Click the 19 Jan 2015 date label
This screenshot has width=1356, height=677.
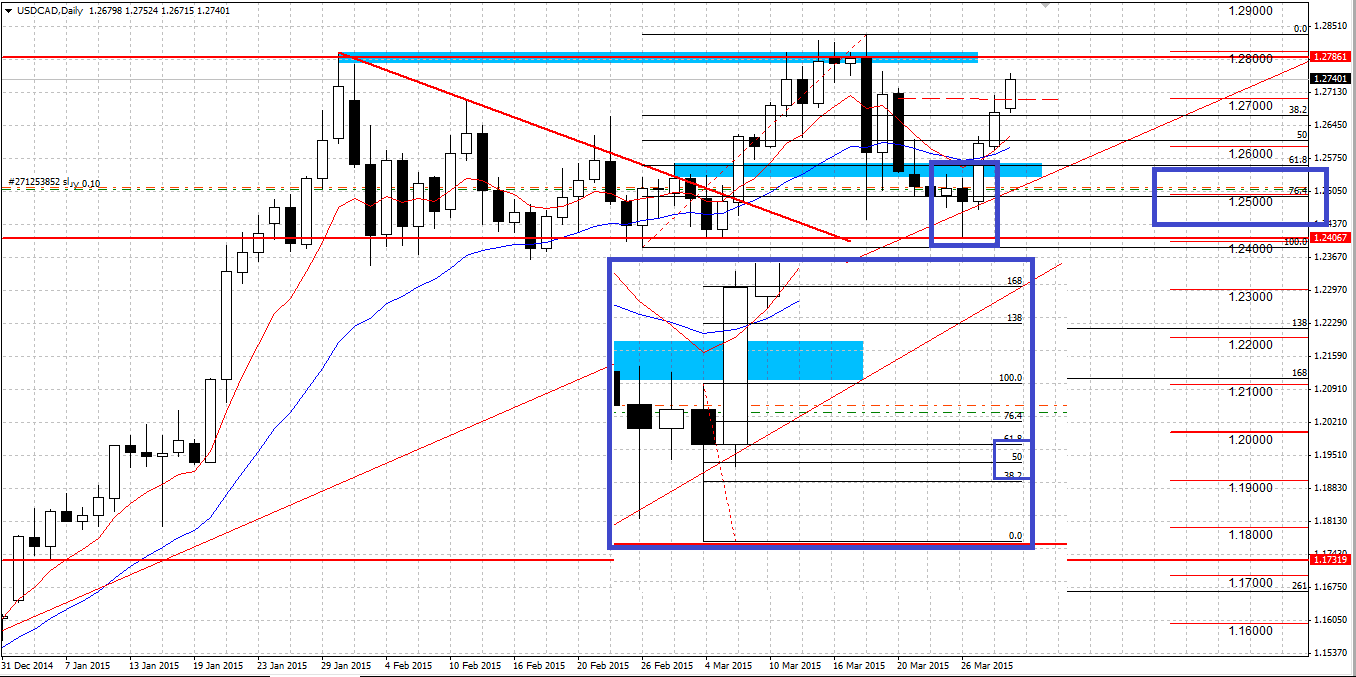(218, 665)
